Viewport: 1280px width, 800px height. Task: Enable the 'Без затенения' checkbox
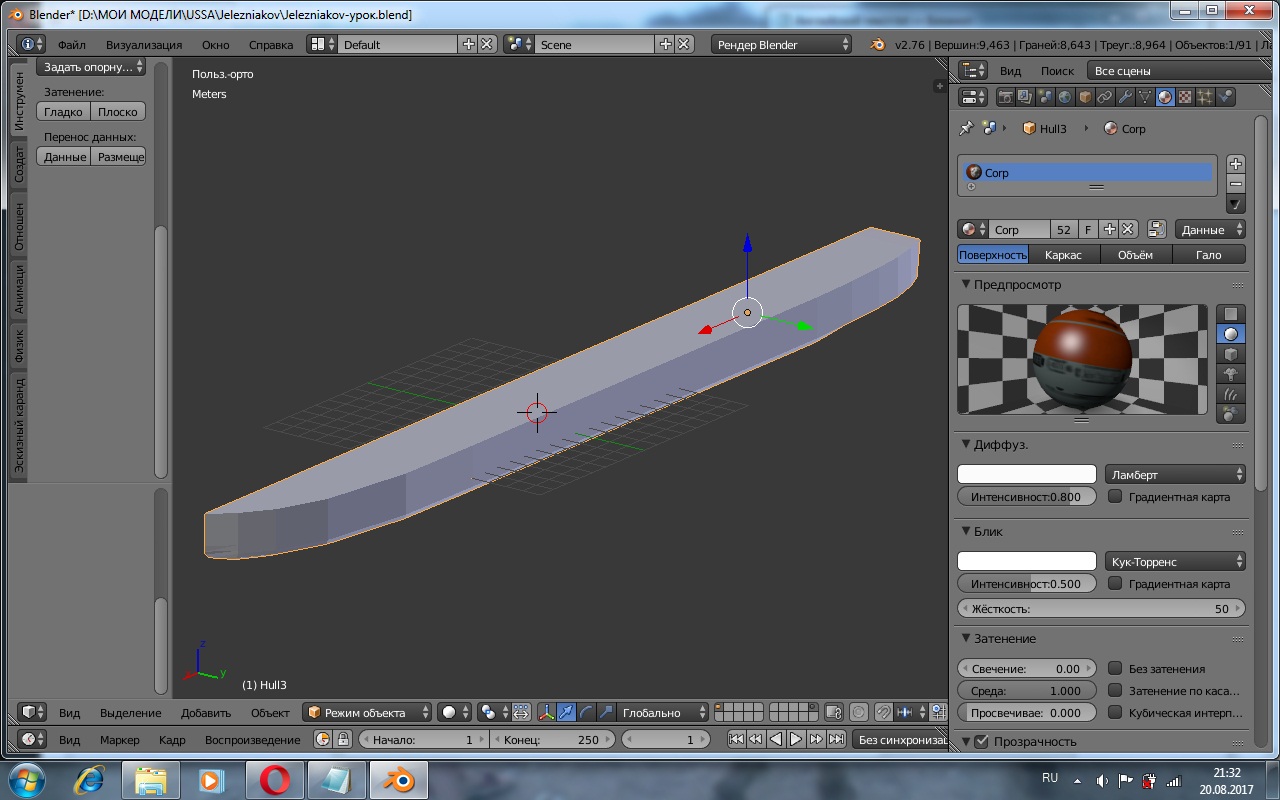pyautogui.click(x=1116, y=668)
